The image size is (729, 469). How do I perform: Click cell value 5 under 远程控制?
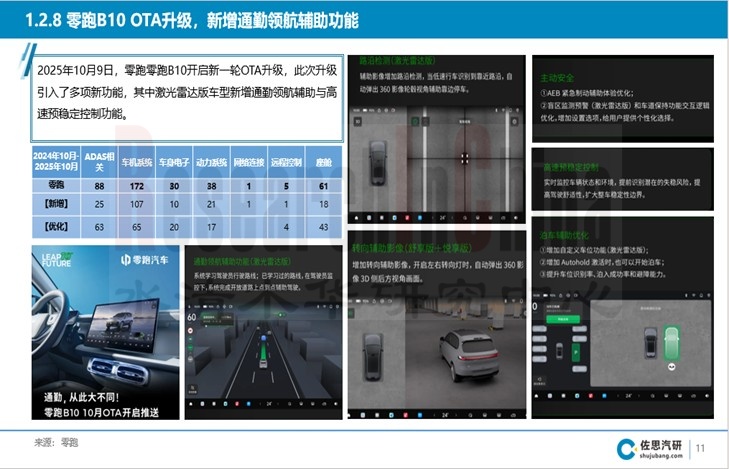[x=286, y=186]
